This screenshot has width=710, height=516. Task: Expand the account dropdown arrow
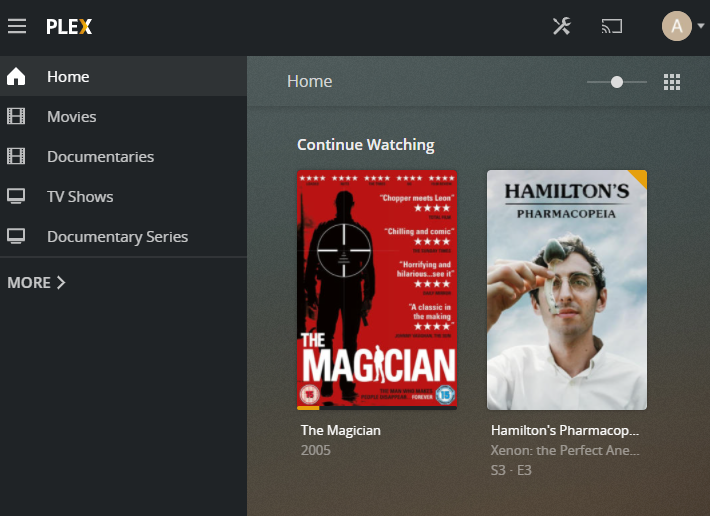point(700,26)
